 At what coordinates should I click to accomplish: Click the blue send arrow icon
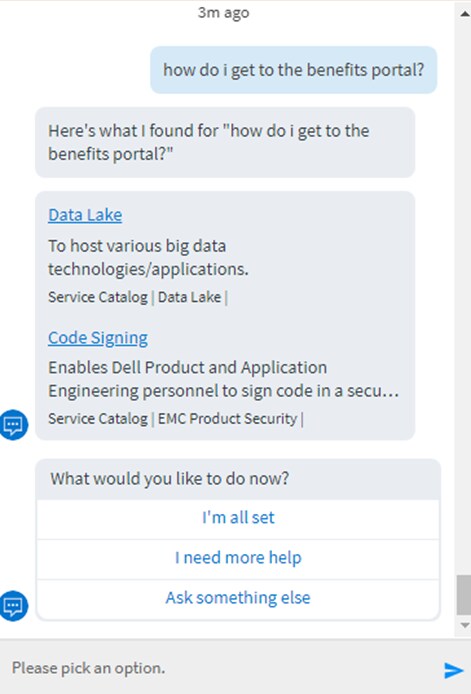(x=453, y=670)
